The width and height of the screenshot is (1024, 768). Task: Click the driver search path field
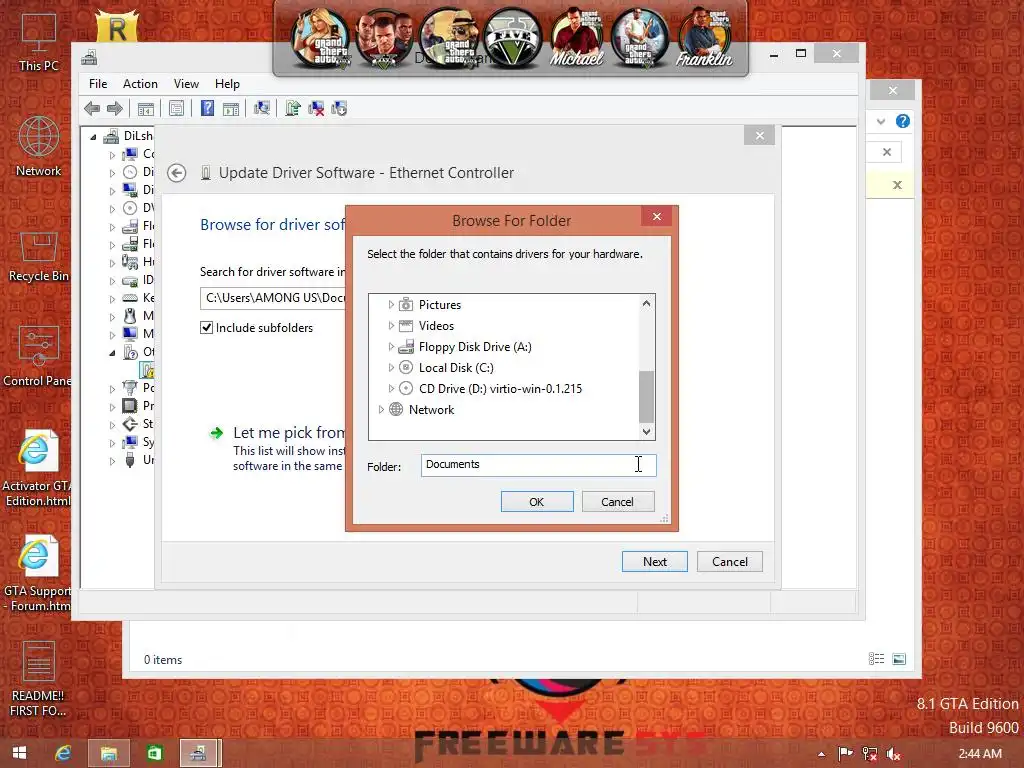(x=273, y=298)
